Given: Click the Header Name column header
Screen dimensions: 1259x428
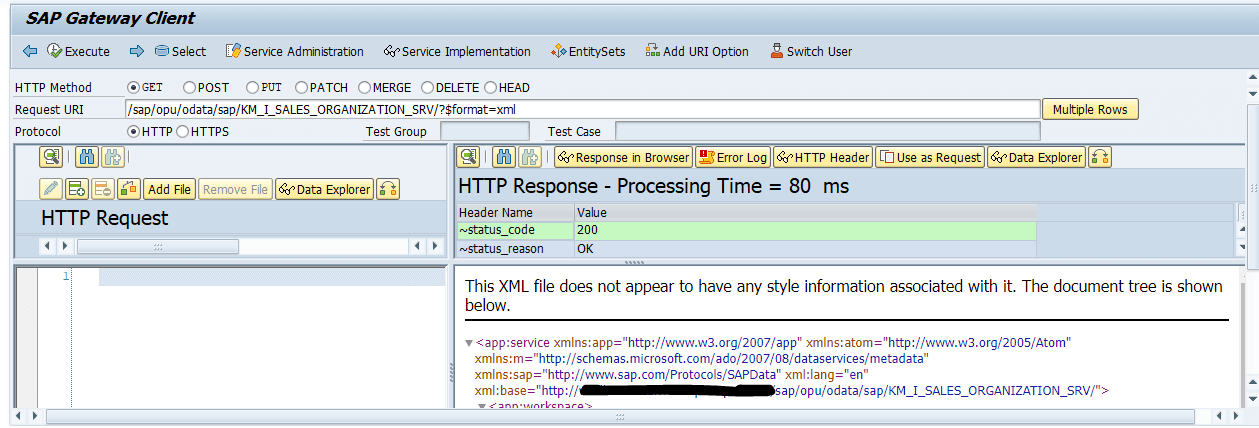Looking at the screenshot, I should (x=514, y=213).
